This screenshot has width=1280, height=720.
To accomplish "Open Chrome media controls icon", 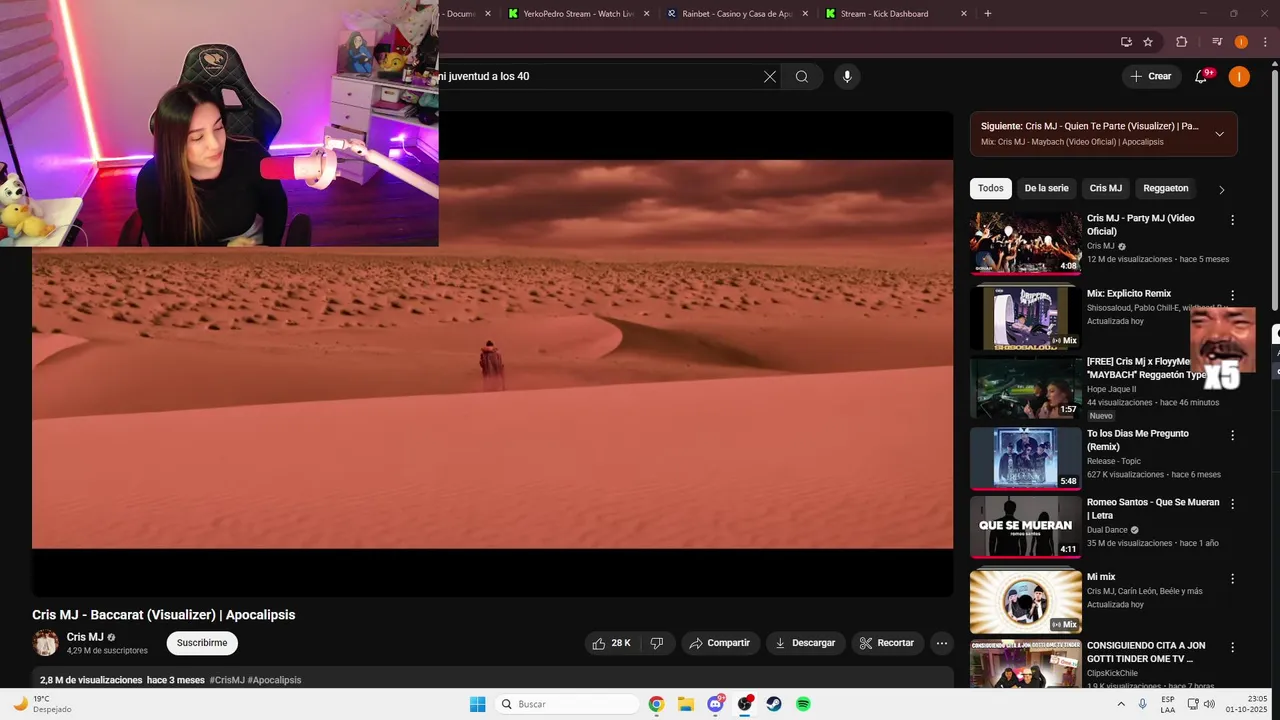I will click(1217, 42).
